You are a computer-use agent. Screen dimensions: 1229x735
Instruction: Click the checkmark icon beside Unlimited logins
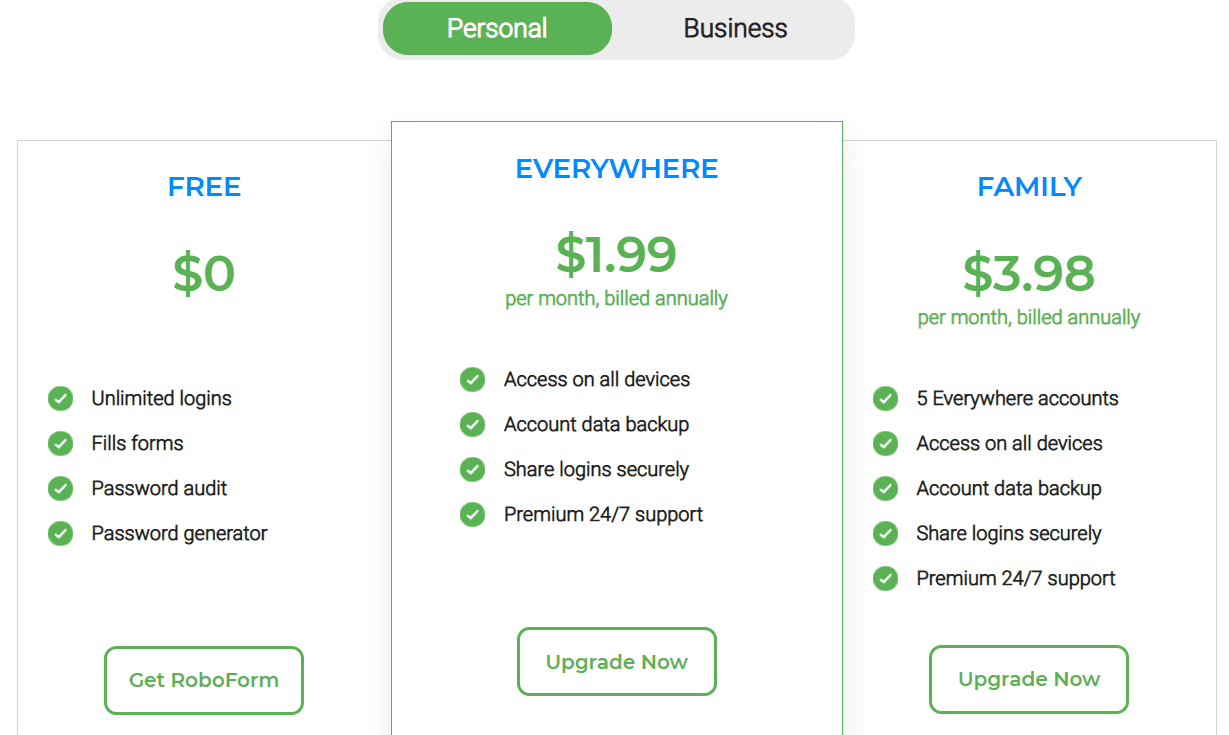pos(61,399)
